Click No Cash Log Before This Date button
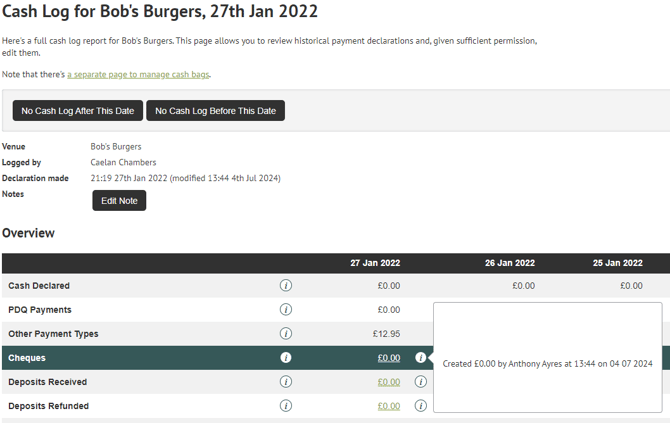Screen dimensions: 670x423 pos(215,111)
